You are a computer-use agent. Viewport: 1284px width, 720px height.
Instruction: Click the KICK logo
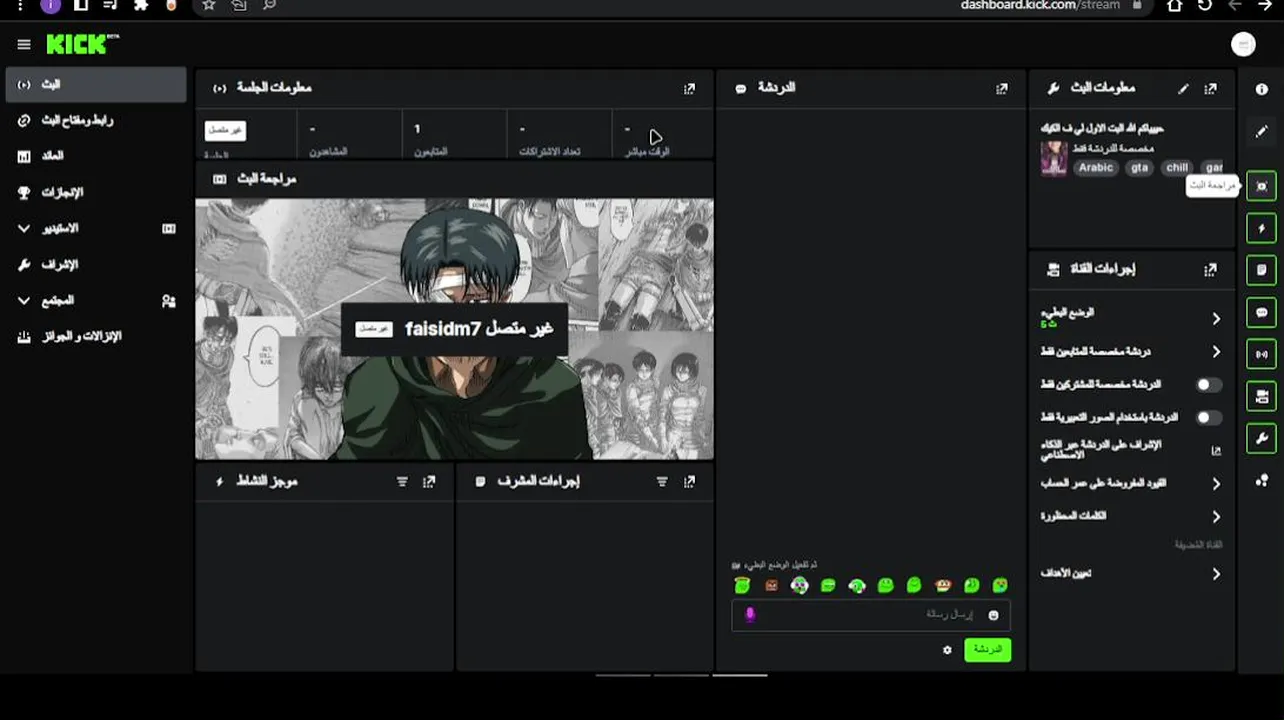pyautogui.click(x=82, y=44)
